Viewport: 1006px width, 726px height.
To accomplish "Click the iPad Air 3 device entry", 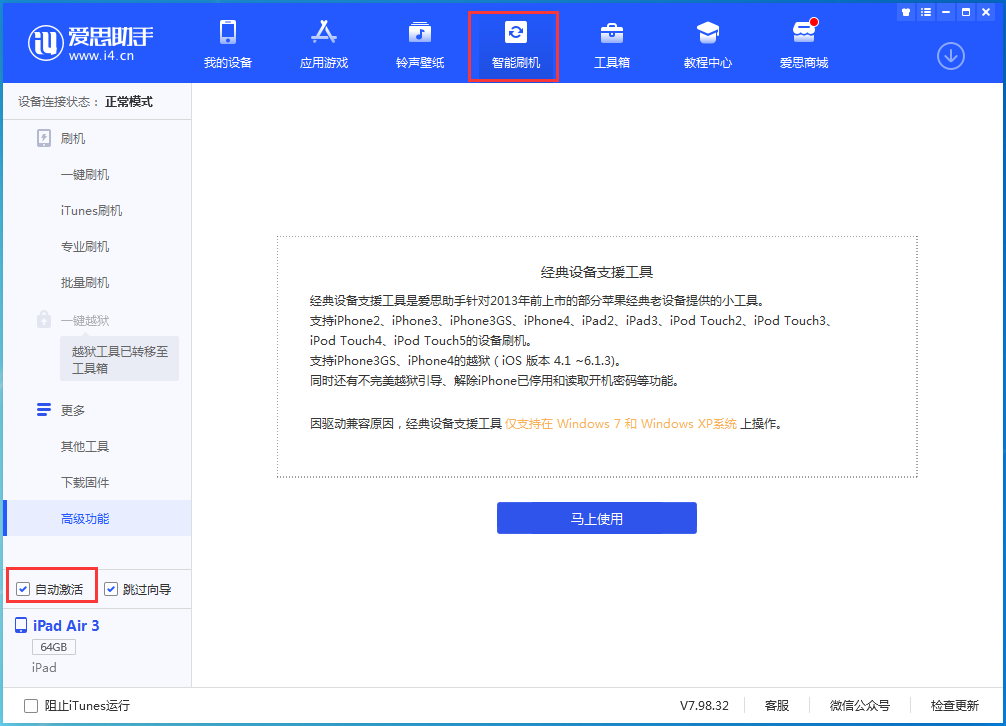I will [x=65, y=625].
